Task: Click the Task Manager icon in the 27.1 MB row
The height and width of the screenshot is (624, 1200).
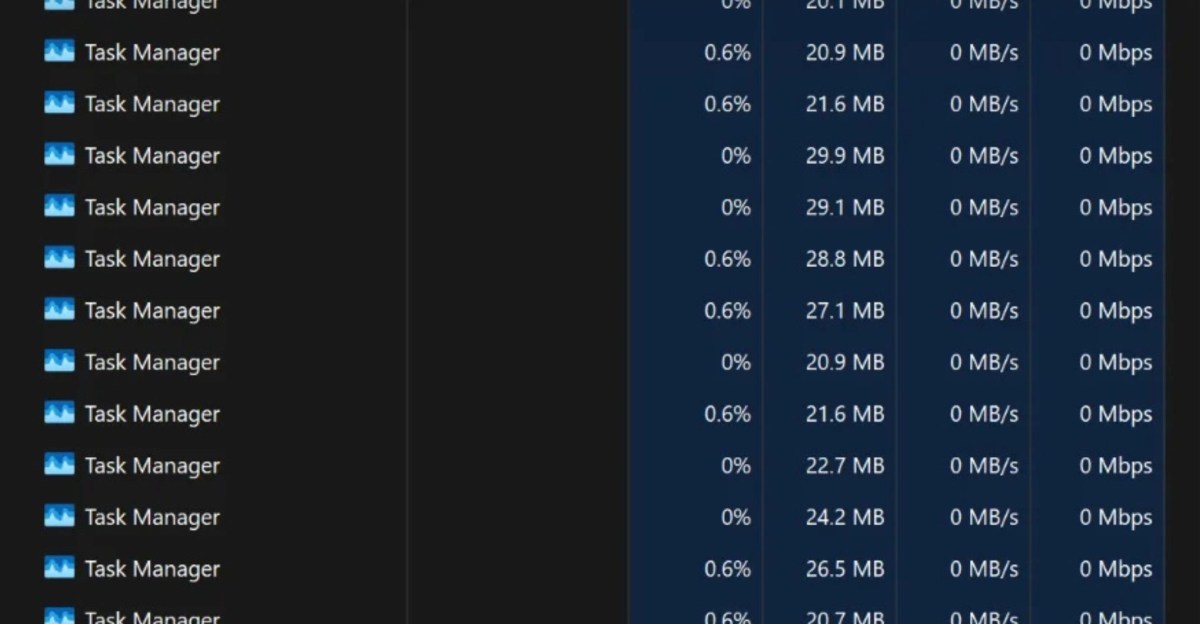Action: click(x=60, y=310)
